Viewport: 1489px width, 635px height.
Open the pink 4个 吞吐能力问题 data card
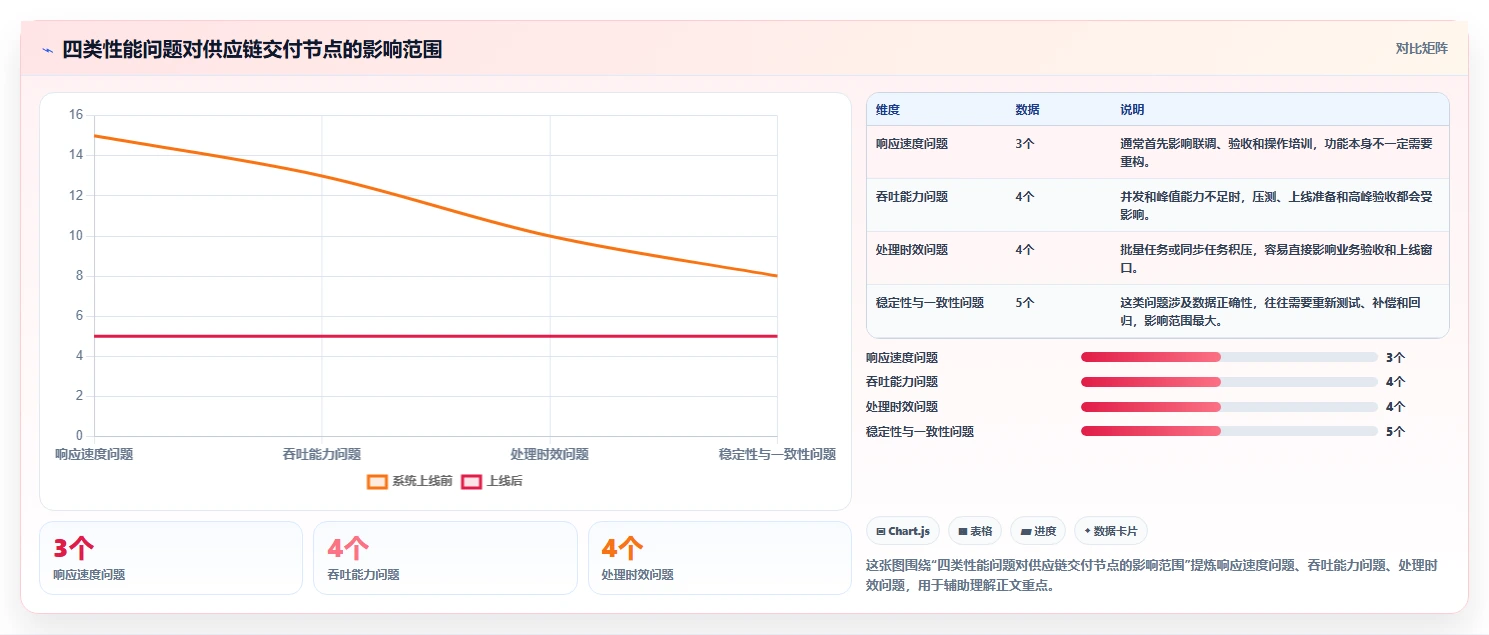(445, 558)
